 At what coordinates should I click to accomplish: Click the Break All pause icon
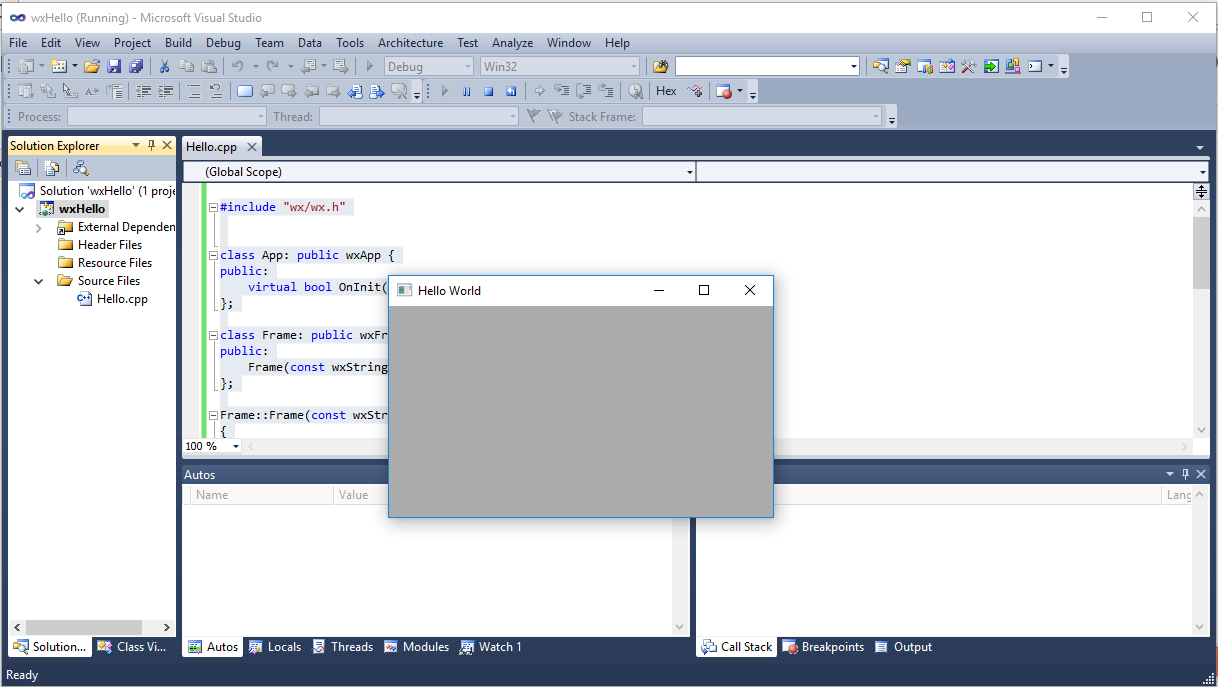[x=466, y=90]
